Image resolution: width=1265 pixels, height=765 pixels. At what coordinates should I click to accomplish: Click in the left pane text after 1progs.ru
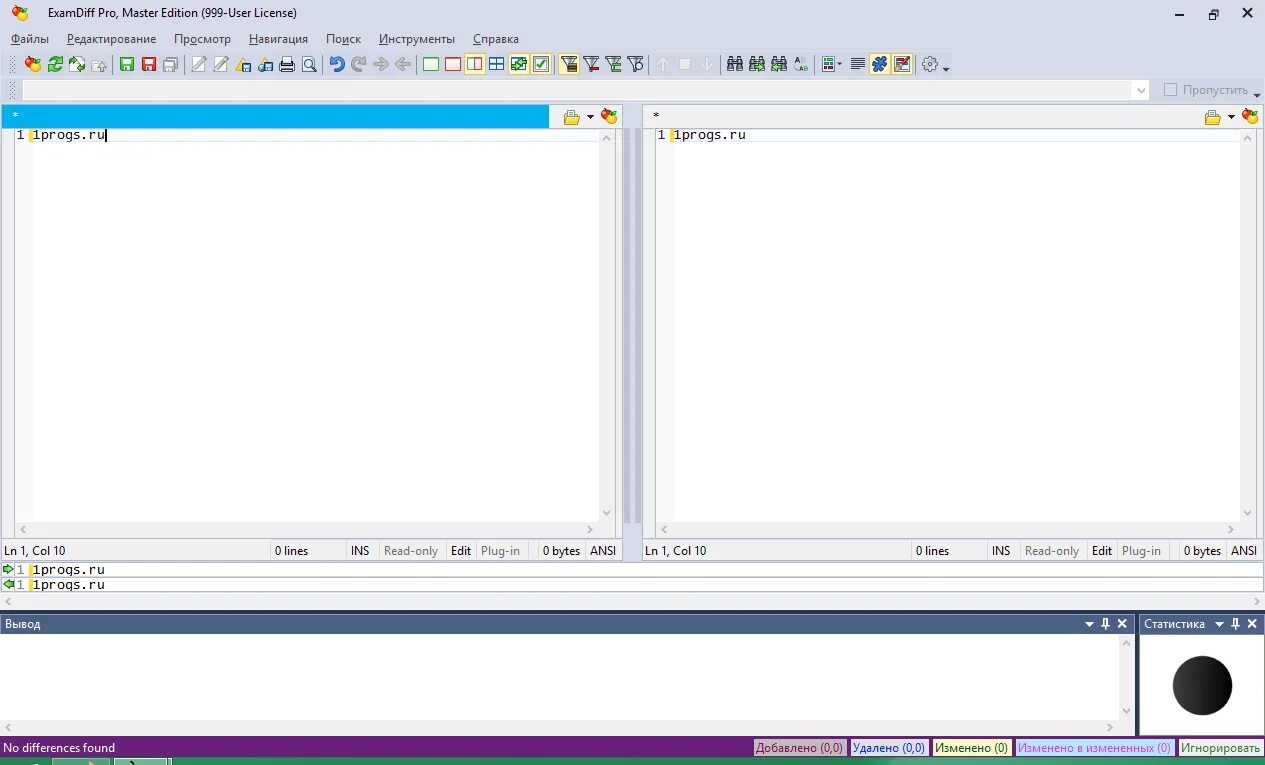(107, 135)
